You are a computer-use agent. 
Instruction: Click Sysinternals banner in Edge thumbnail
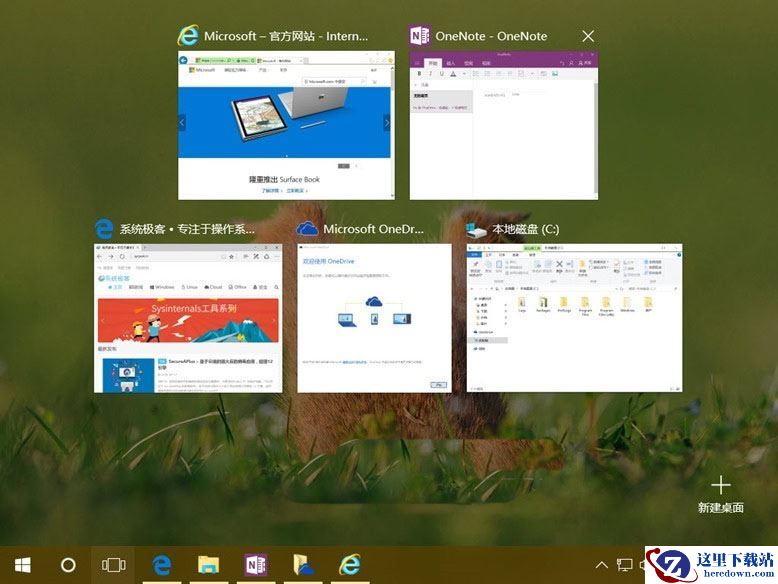[188, 320]
